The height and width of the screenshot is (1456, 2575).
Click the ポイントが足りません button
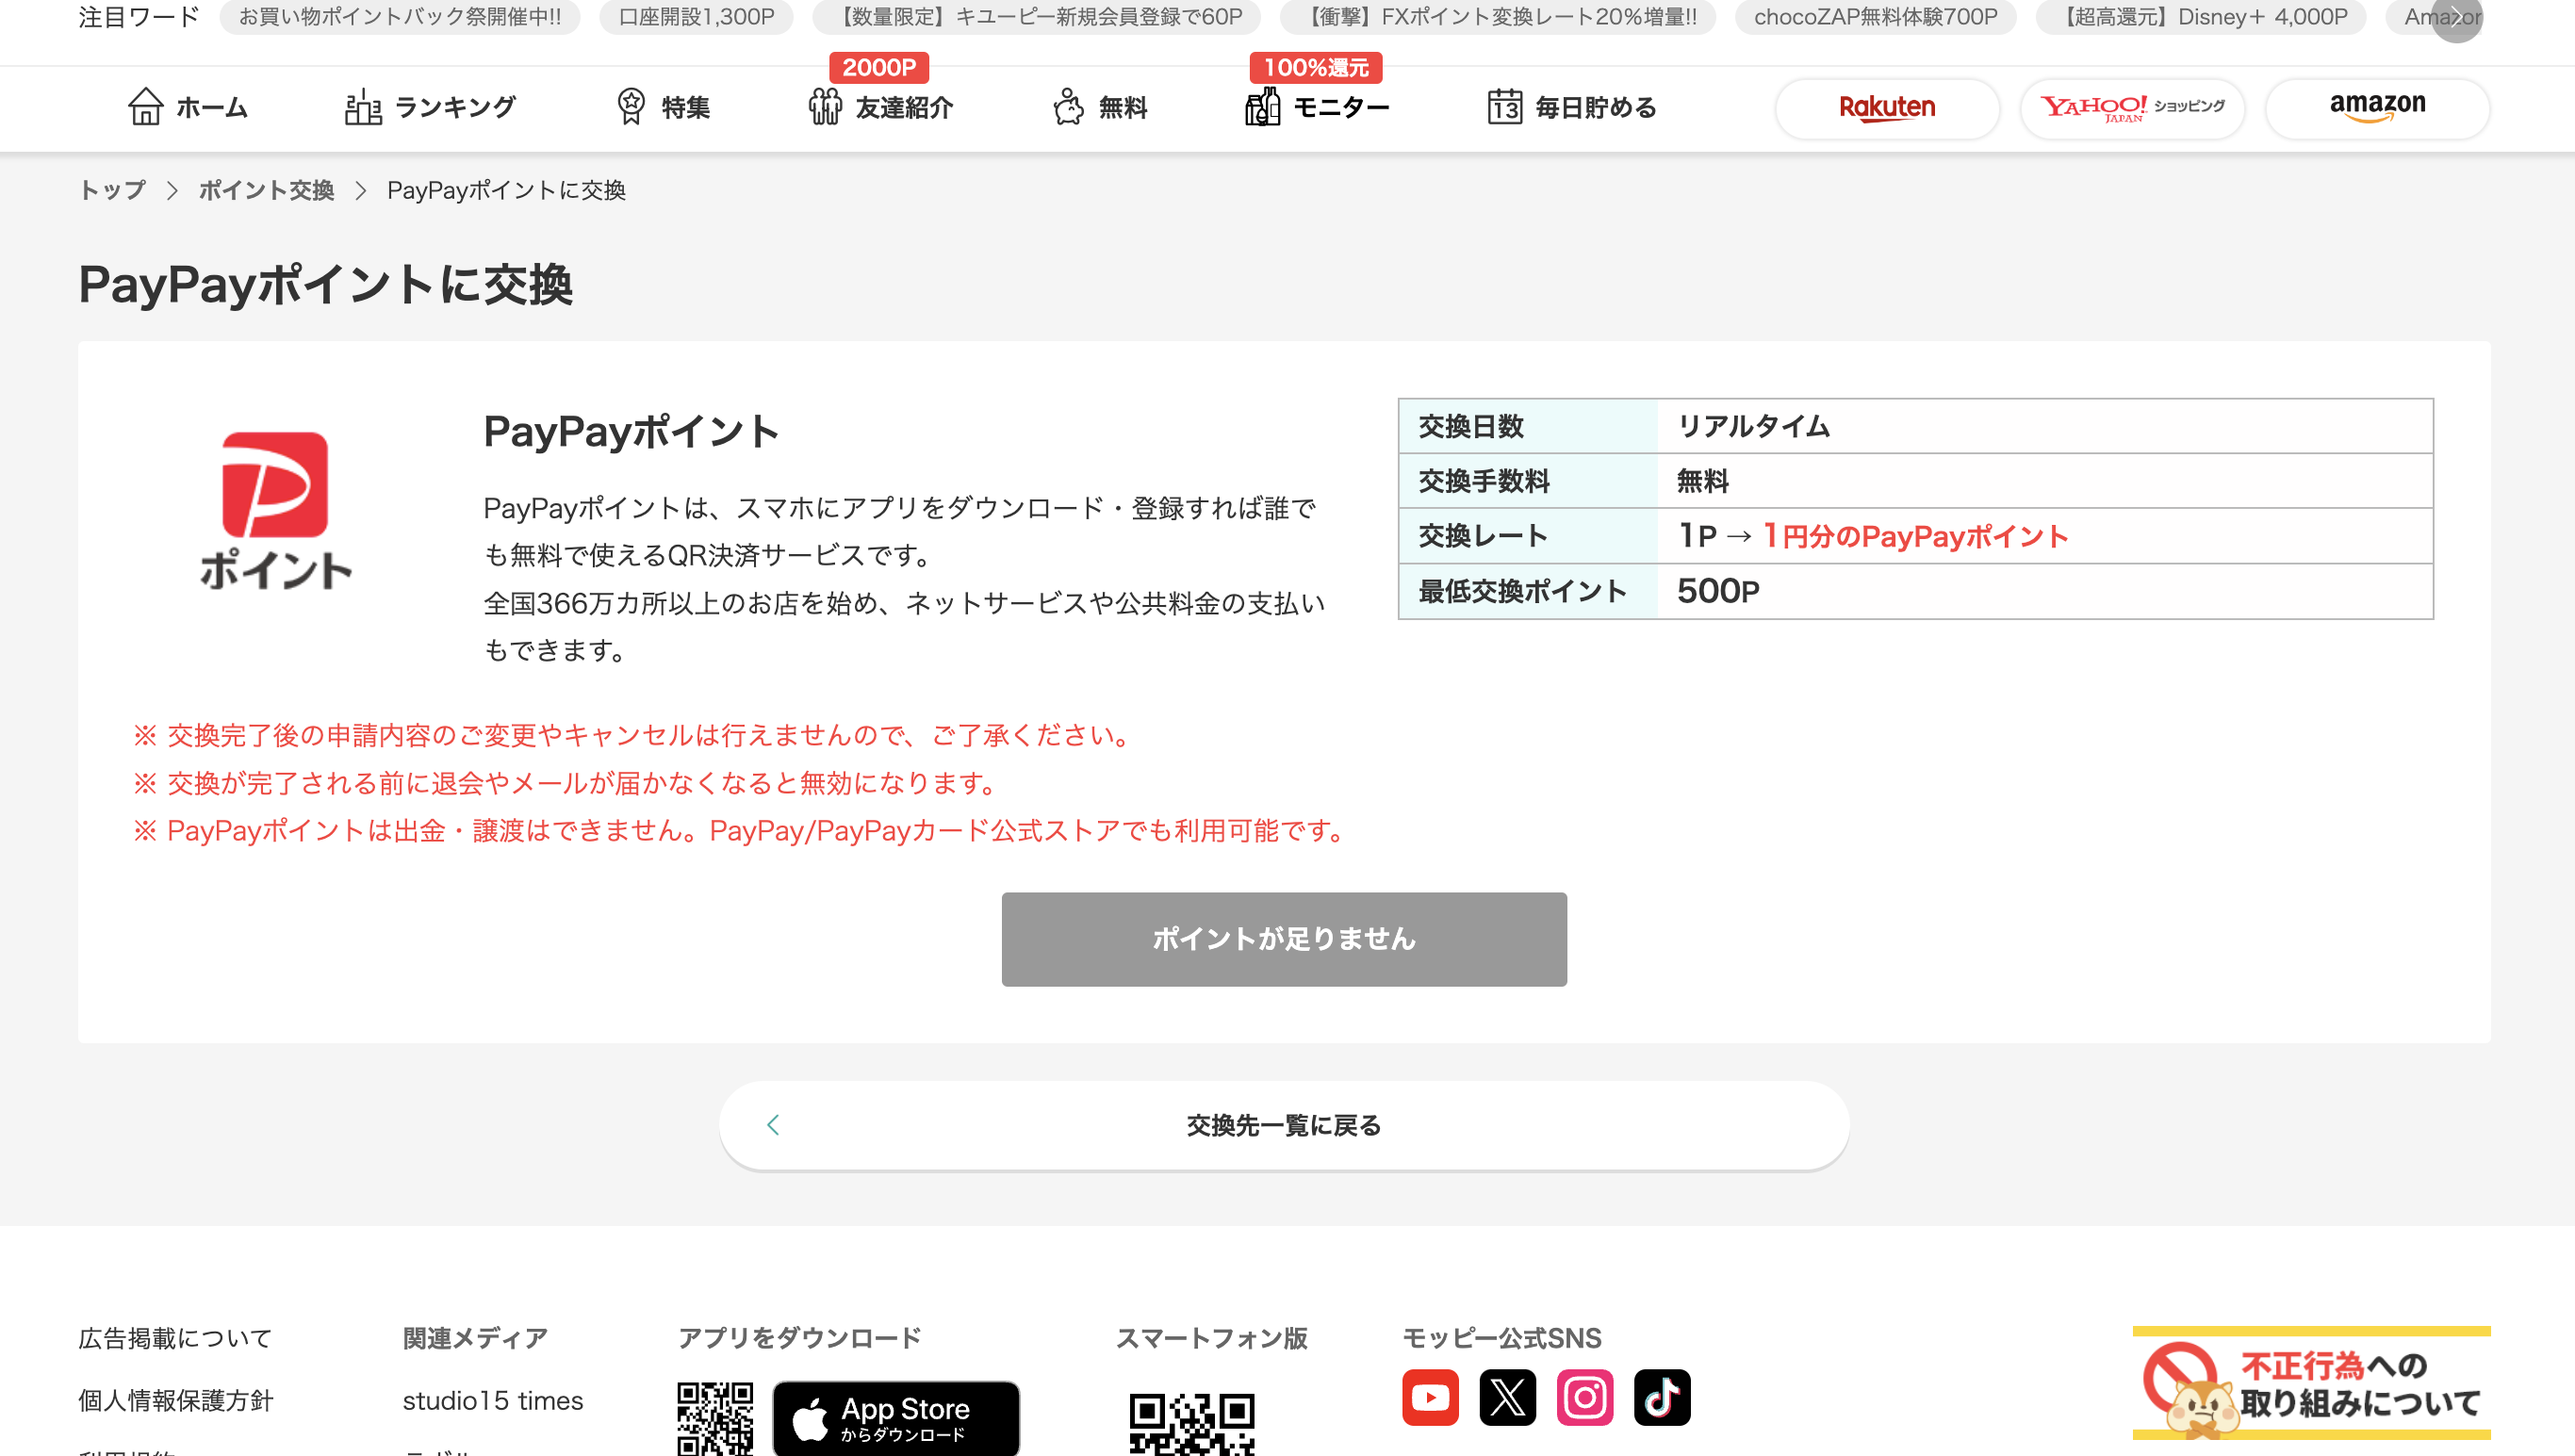[x=1284, y=939]
